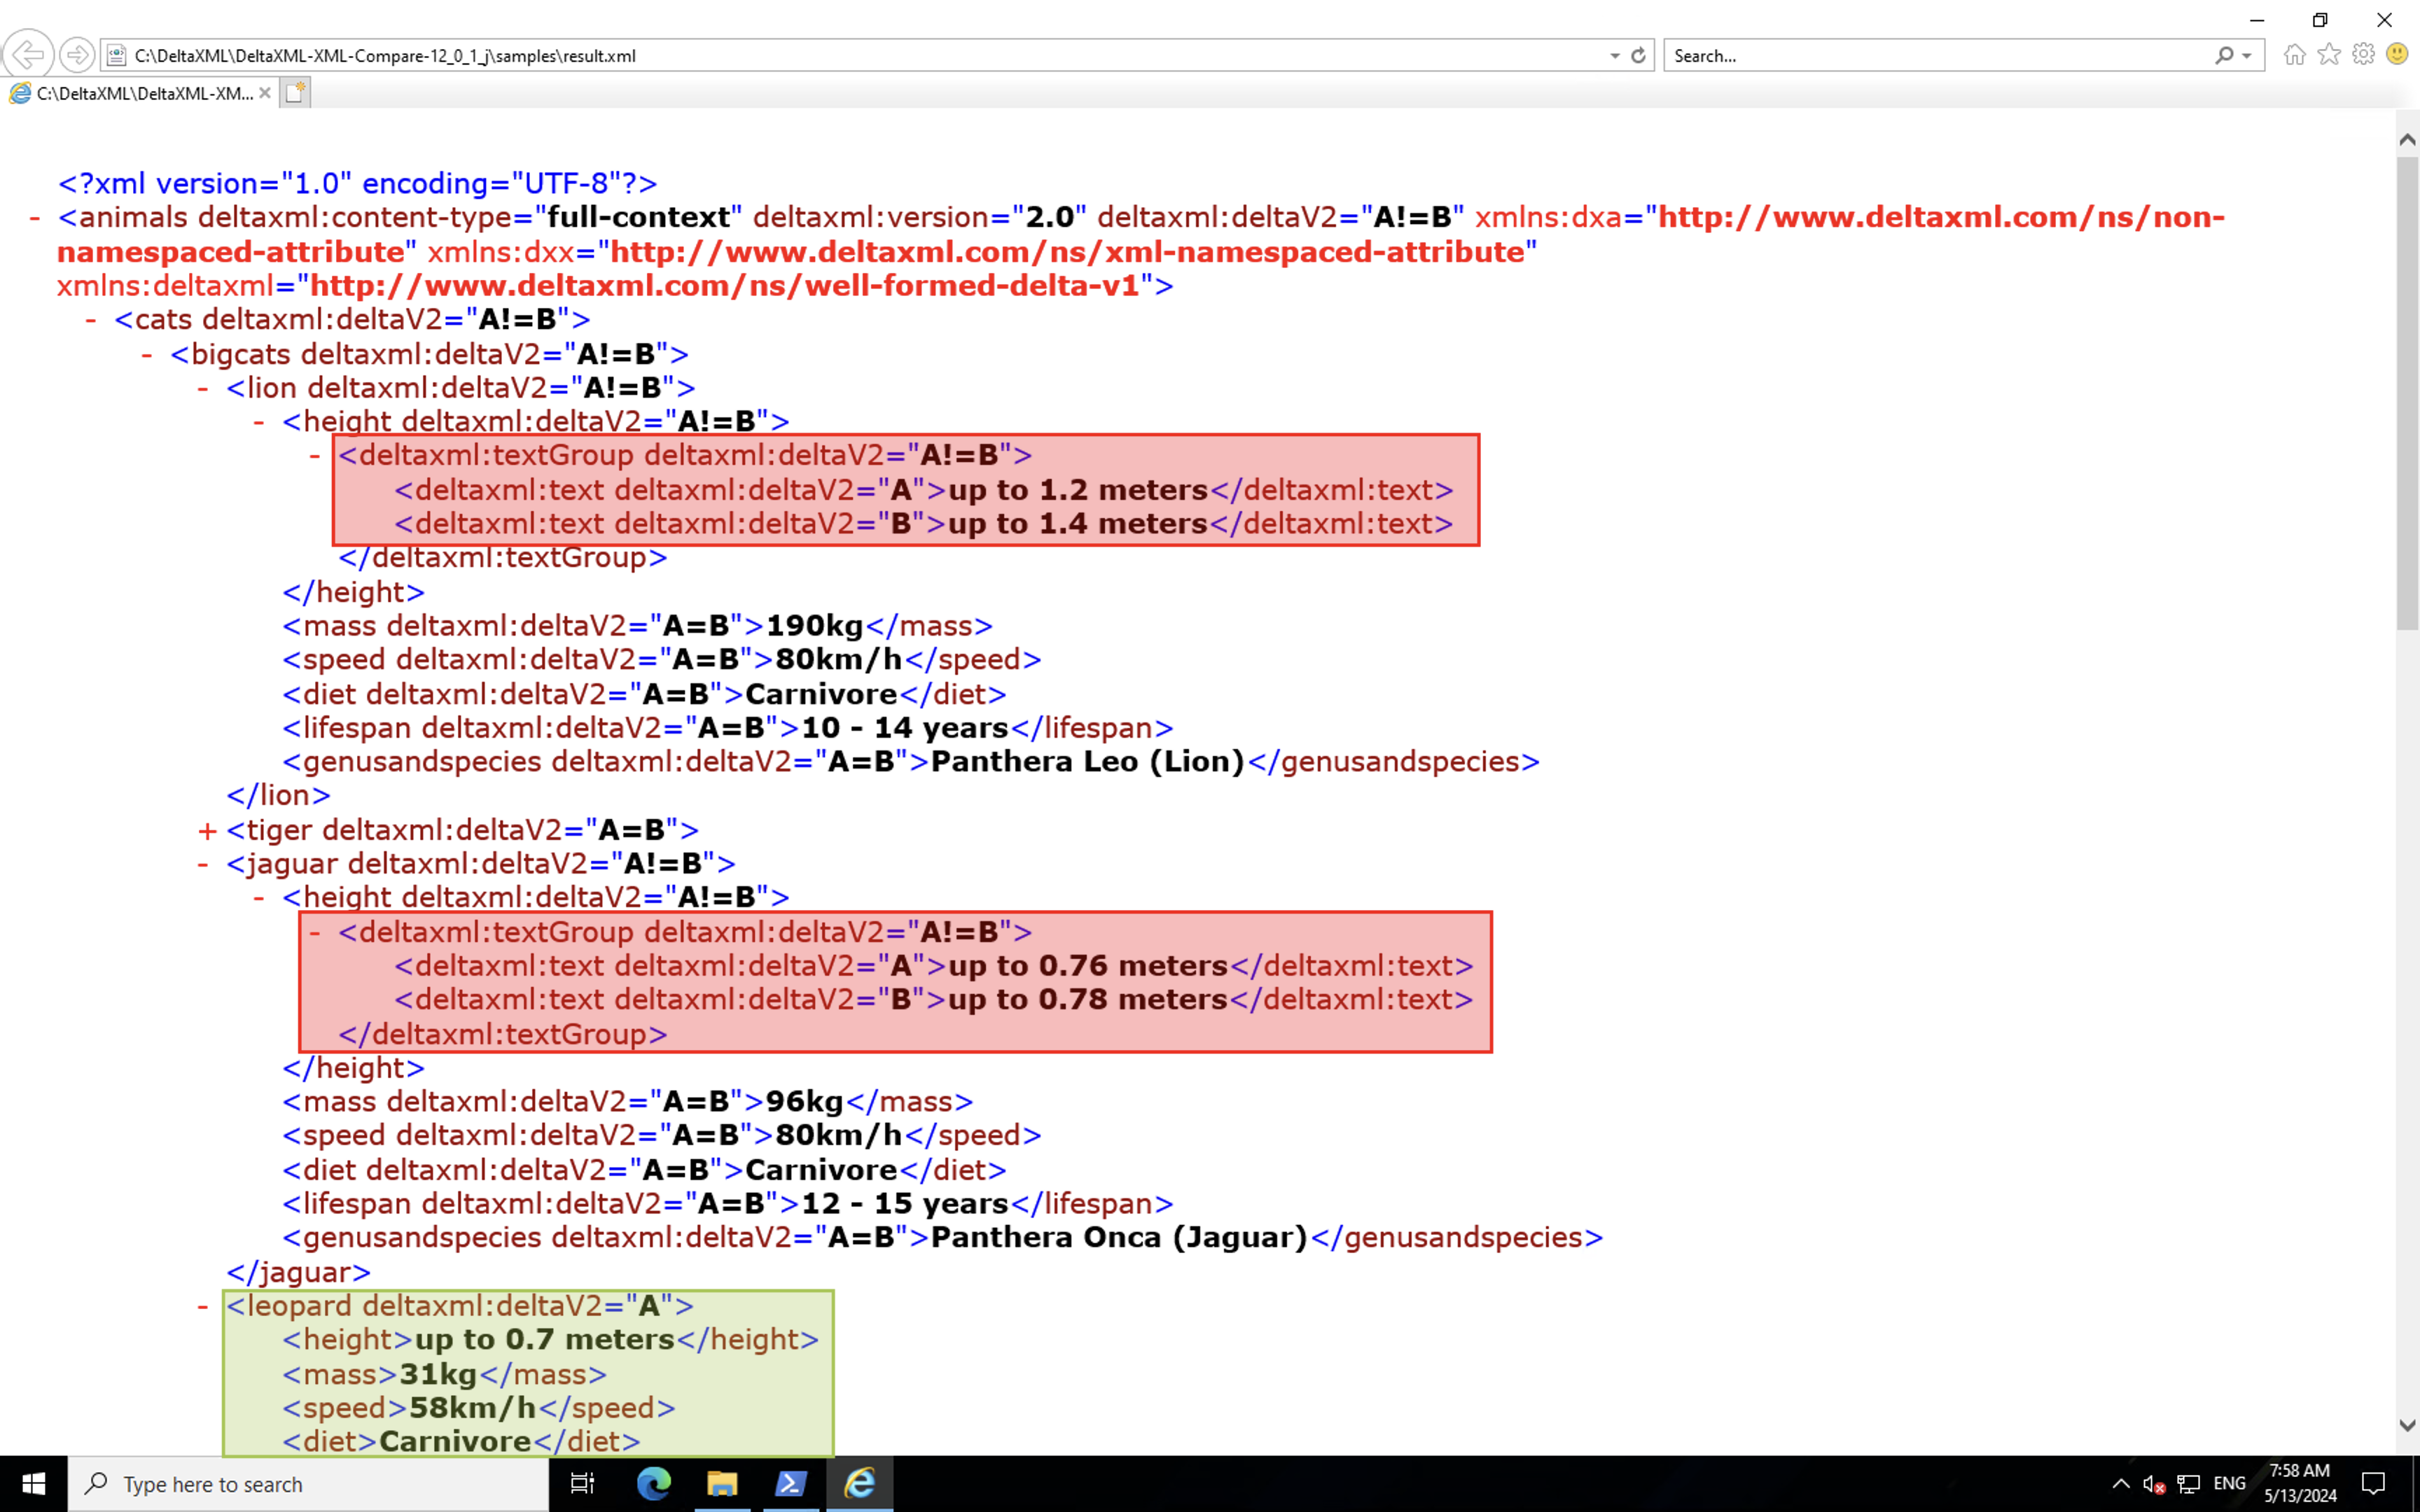Go back with the browser Back arrow
2420x1512 pixels.
tap(28, 54)
